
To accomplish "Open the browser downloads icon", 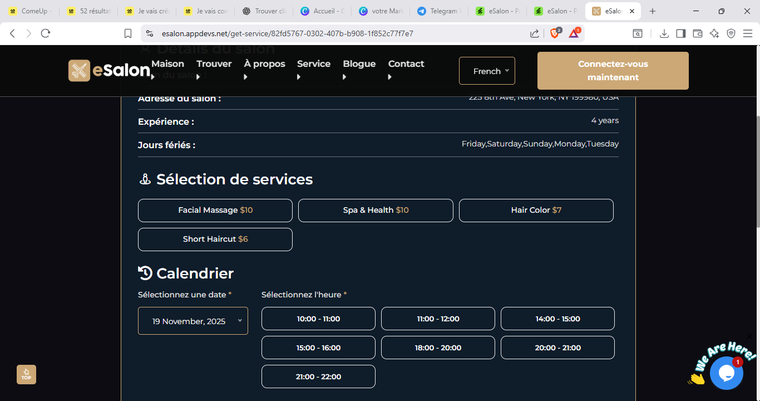I will (664, 32).
